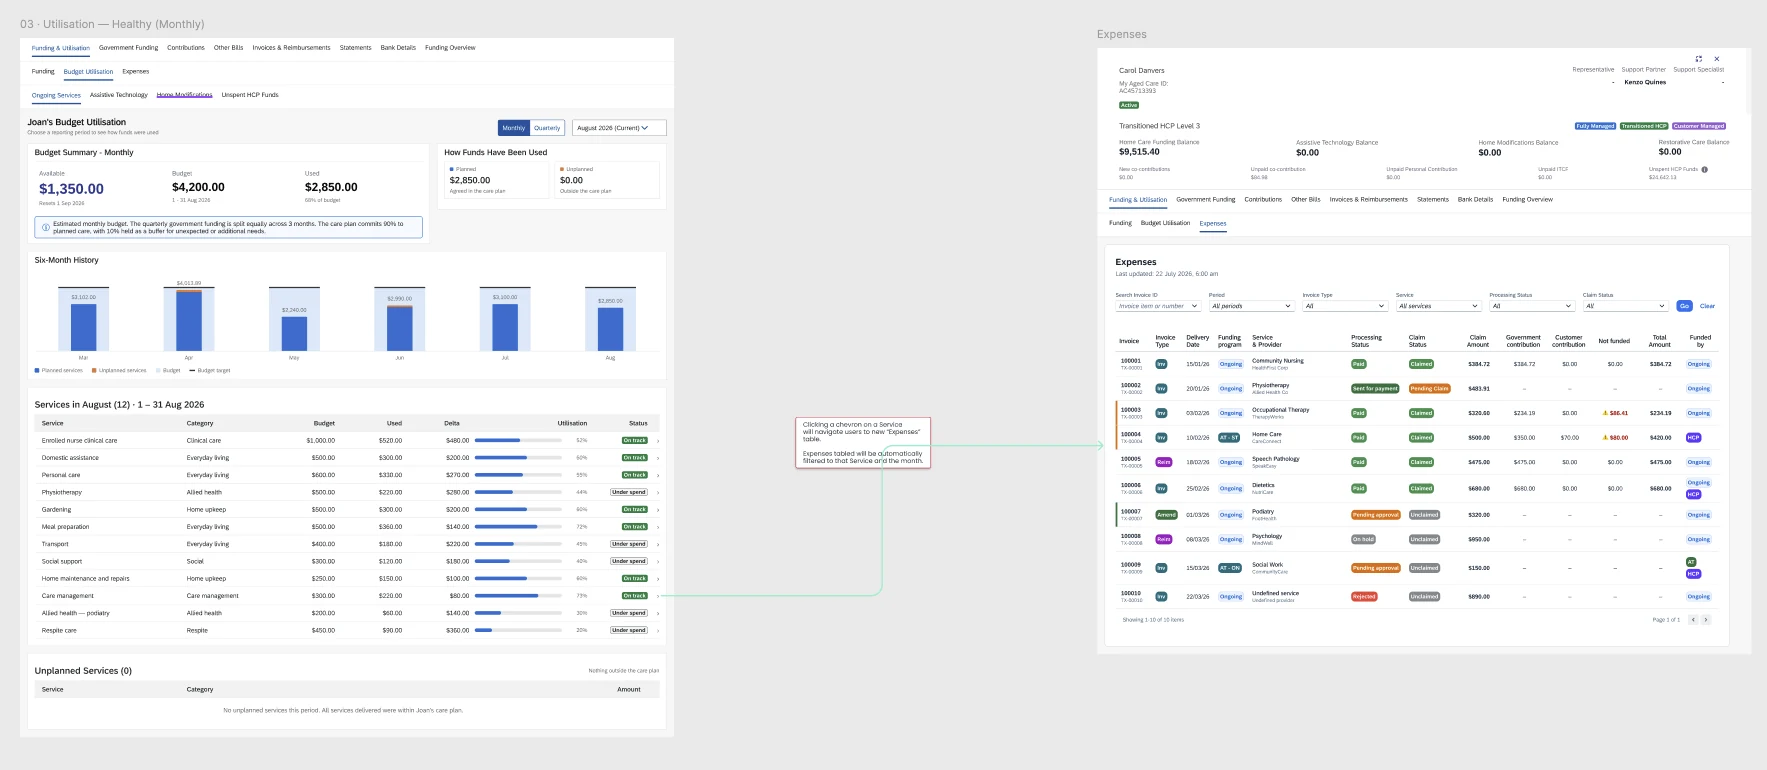Click the Reim badge on invoice 100005

tap(1164, 462)
